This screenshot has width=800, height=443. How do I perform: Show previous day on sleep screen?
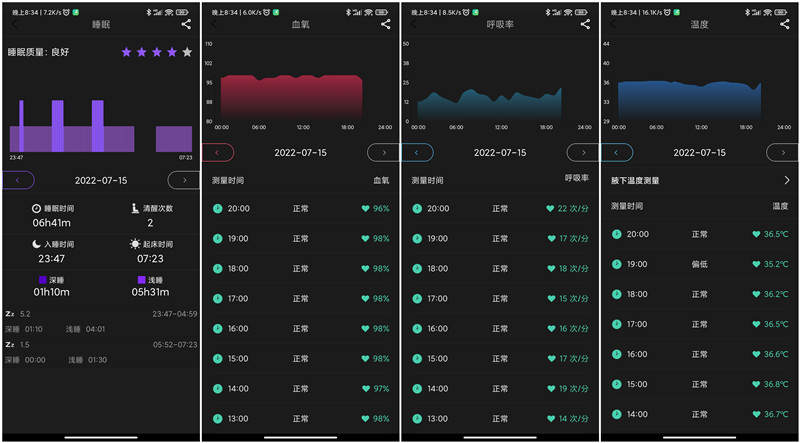[x=18, y=180]
